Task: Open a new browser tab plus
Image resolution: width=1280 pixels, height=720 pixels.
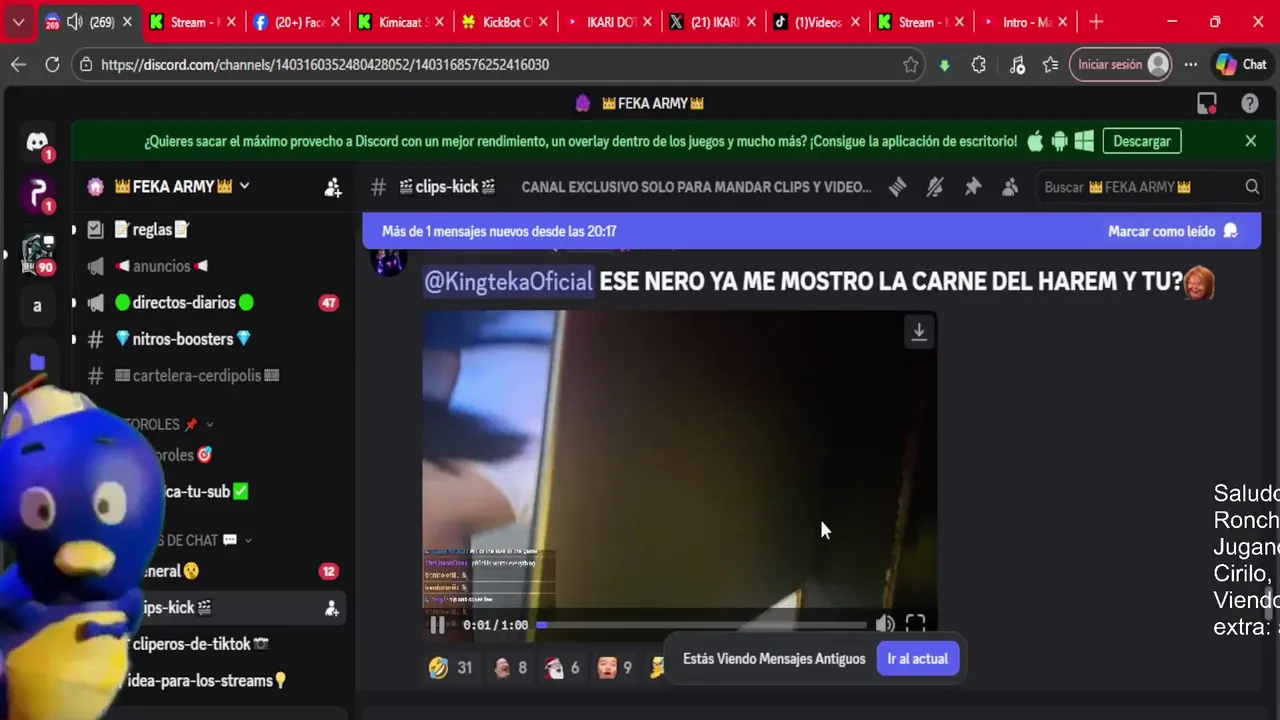Action: pyautogui.click(x=1096, y=22)
